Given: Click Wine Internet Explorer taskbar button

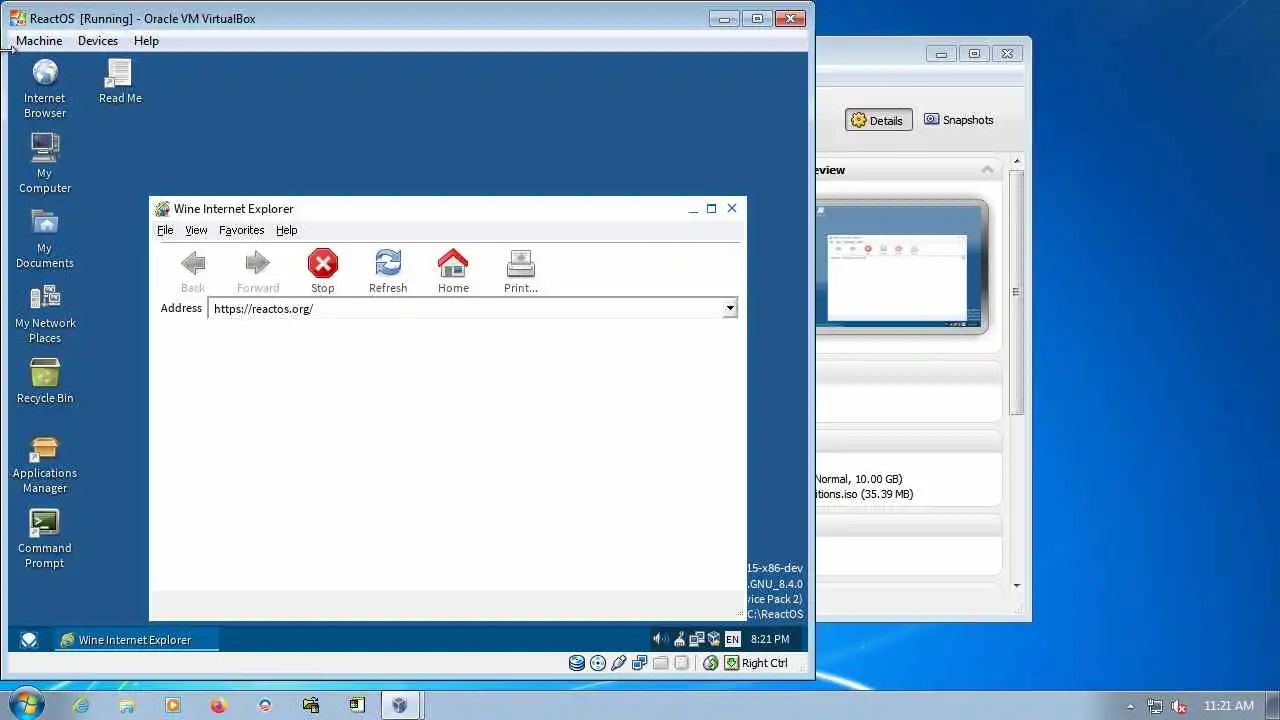Looking at the screenshot, I should [136, 640].
